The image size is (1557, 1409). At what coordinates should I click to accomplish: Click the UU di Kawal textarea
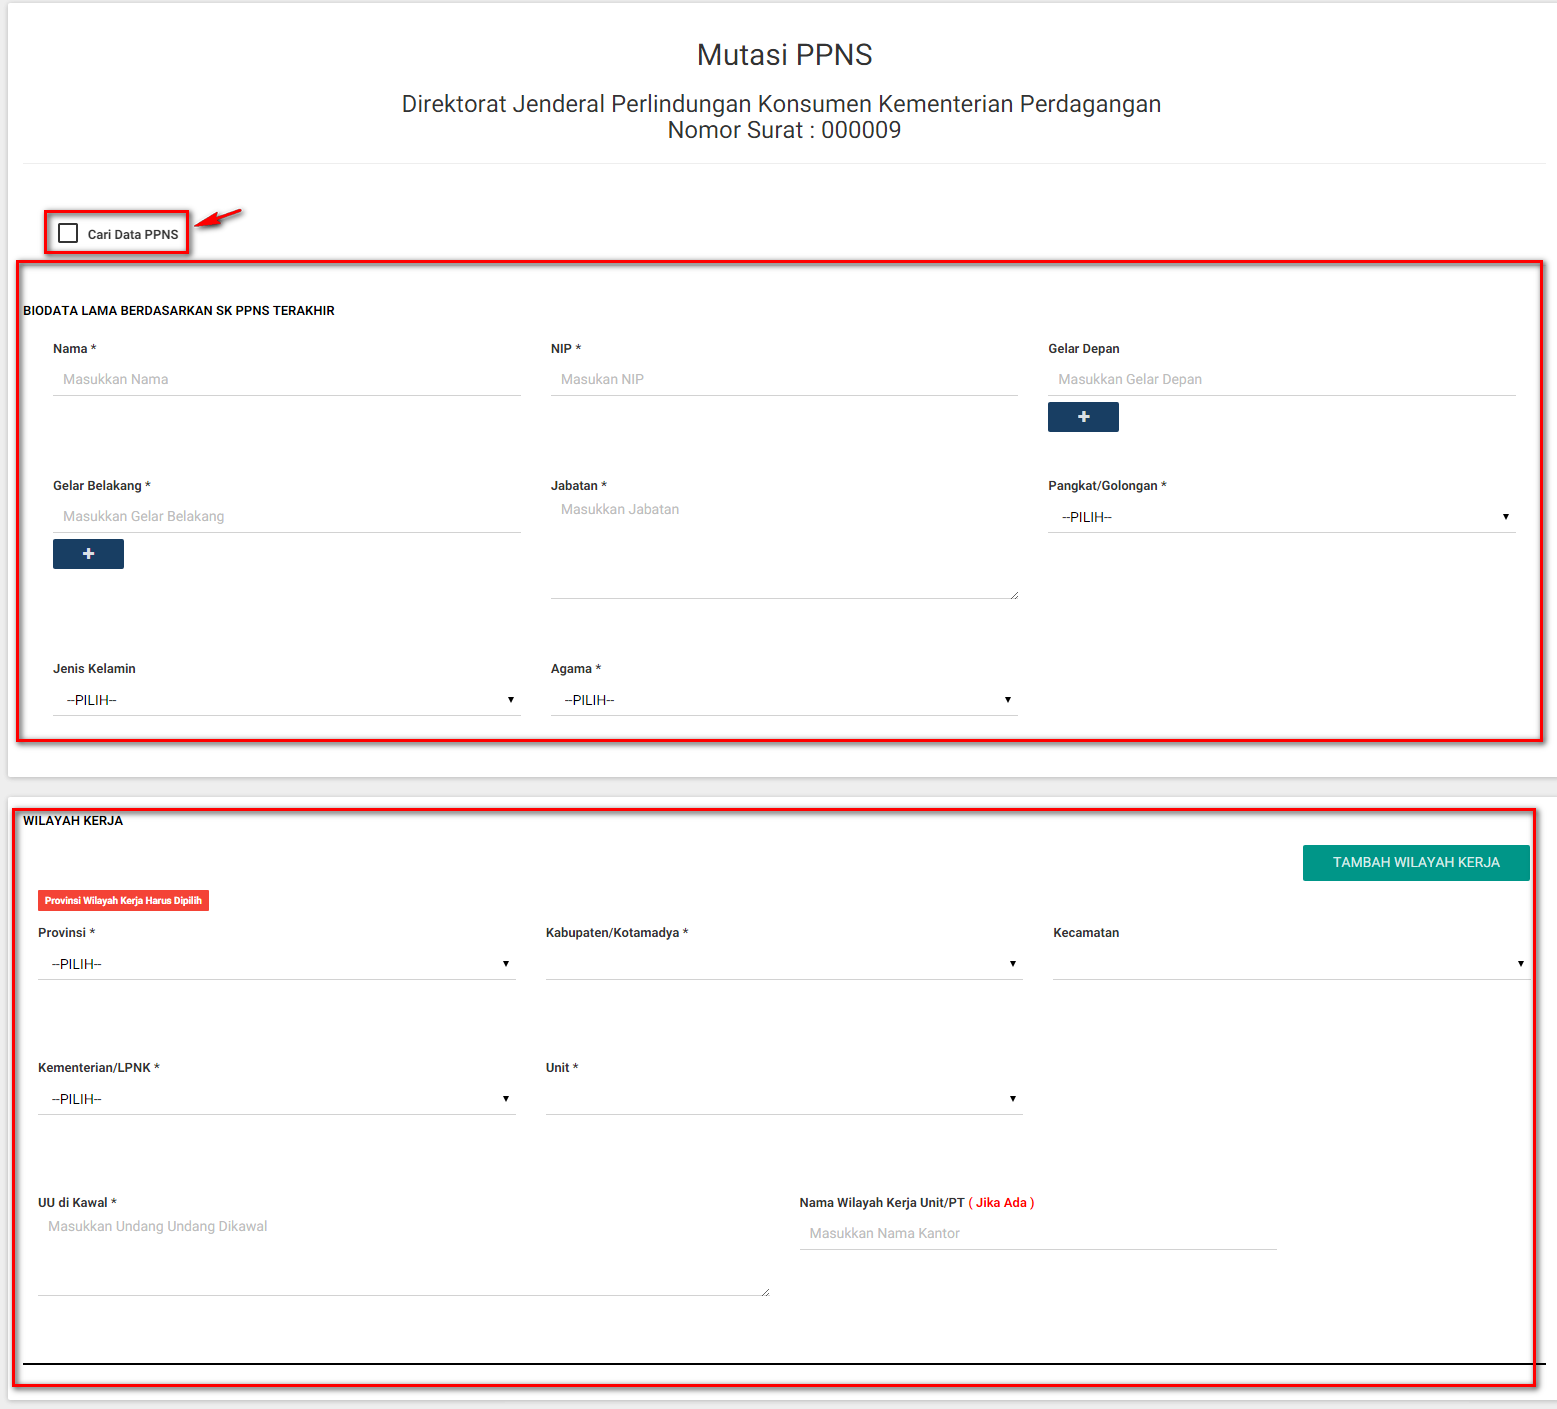402,1254
